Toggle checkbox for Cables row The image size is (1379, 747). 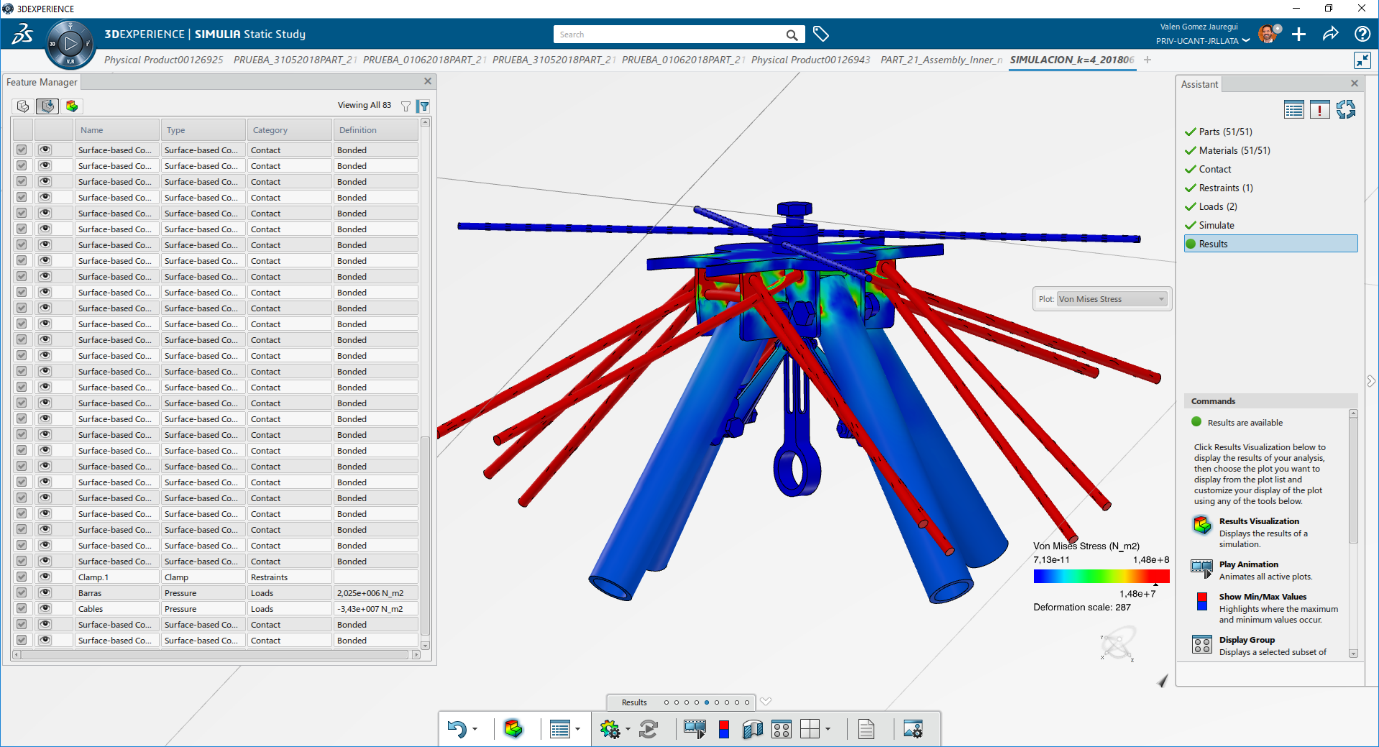(22, 609)
